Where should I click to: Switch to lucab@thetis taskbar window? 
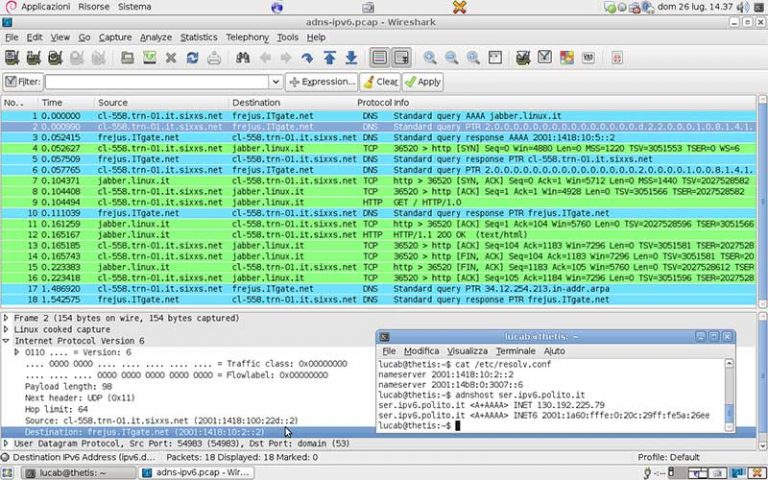click(79, 473)
